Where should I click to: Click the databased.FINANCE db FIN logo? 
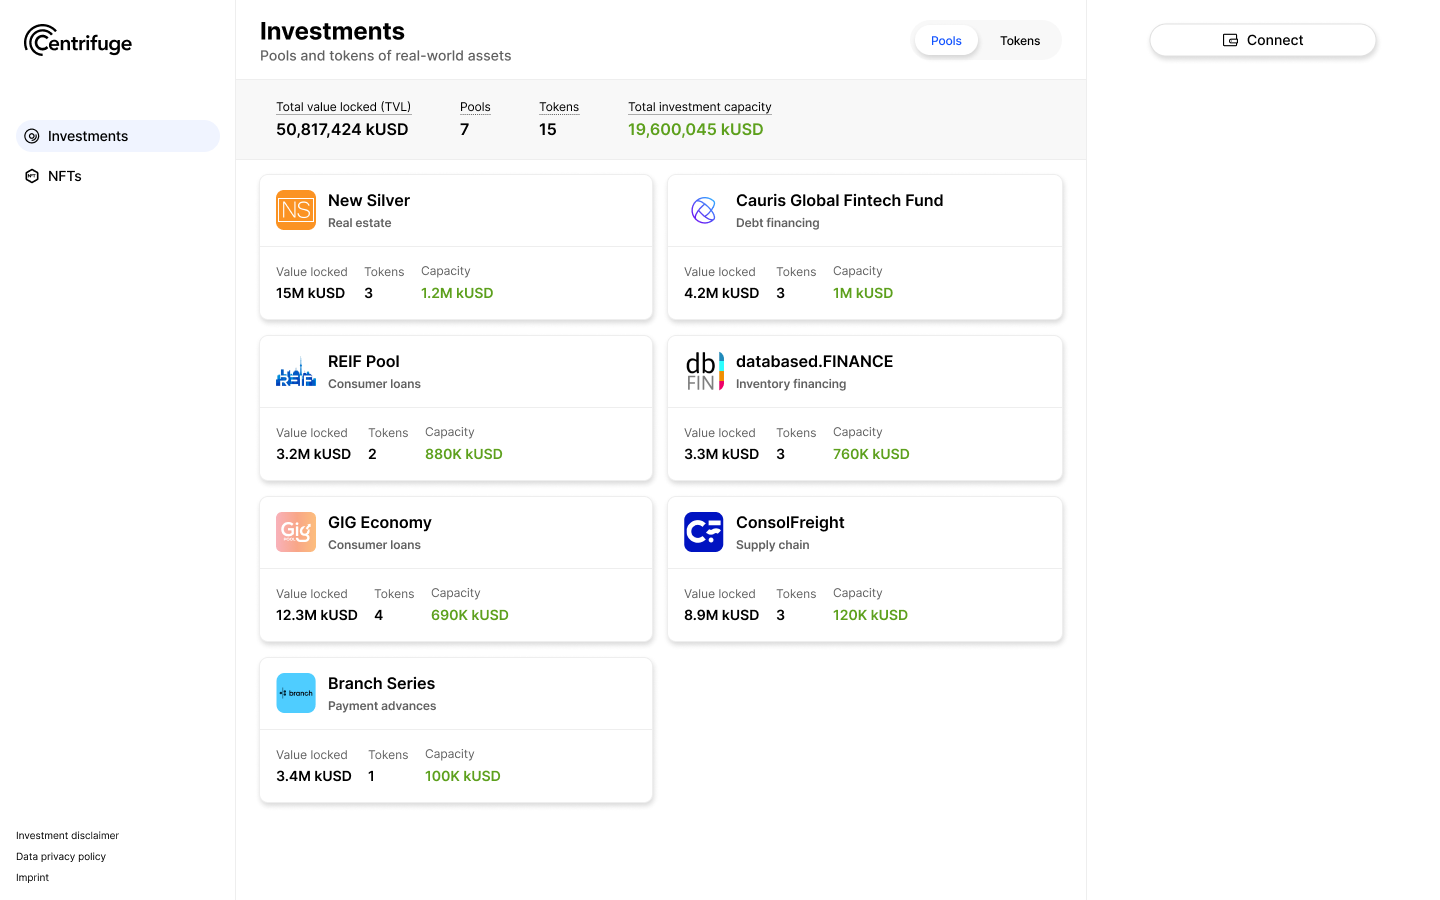pos(704,371)
